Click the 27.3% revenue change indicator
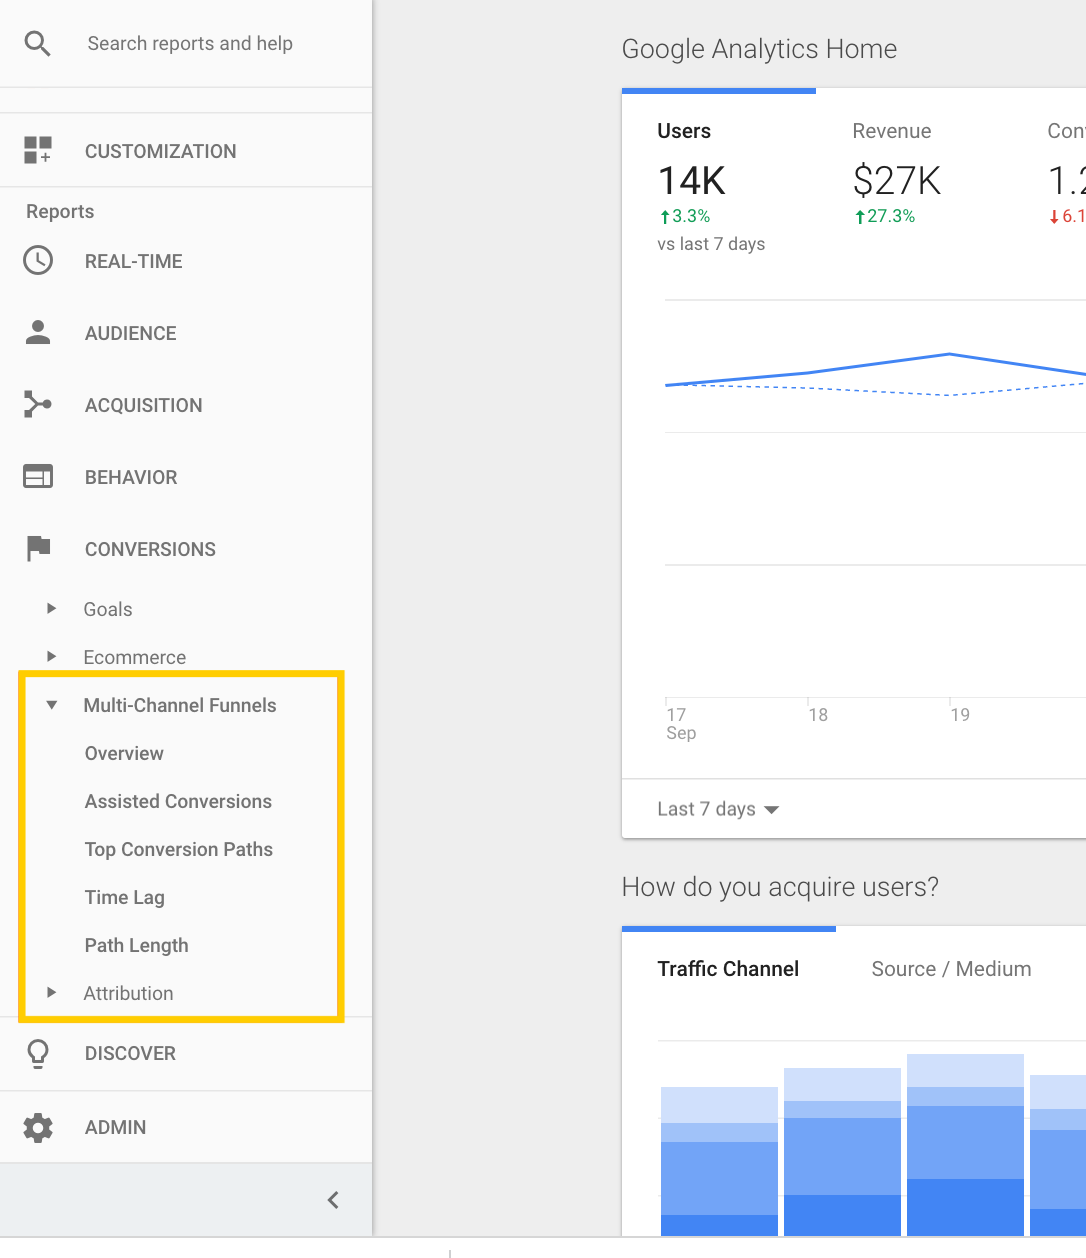 click(x=885, y=216)
